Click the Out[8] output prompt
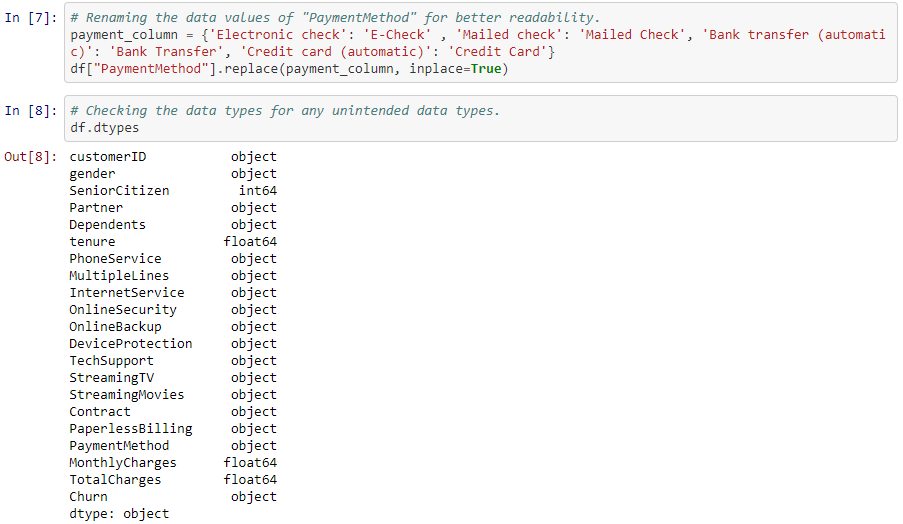This screenshot has height=524, width=903. pos(32,157)
